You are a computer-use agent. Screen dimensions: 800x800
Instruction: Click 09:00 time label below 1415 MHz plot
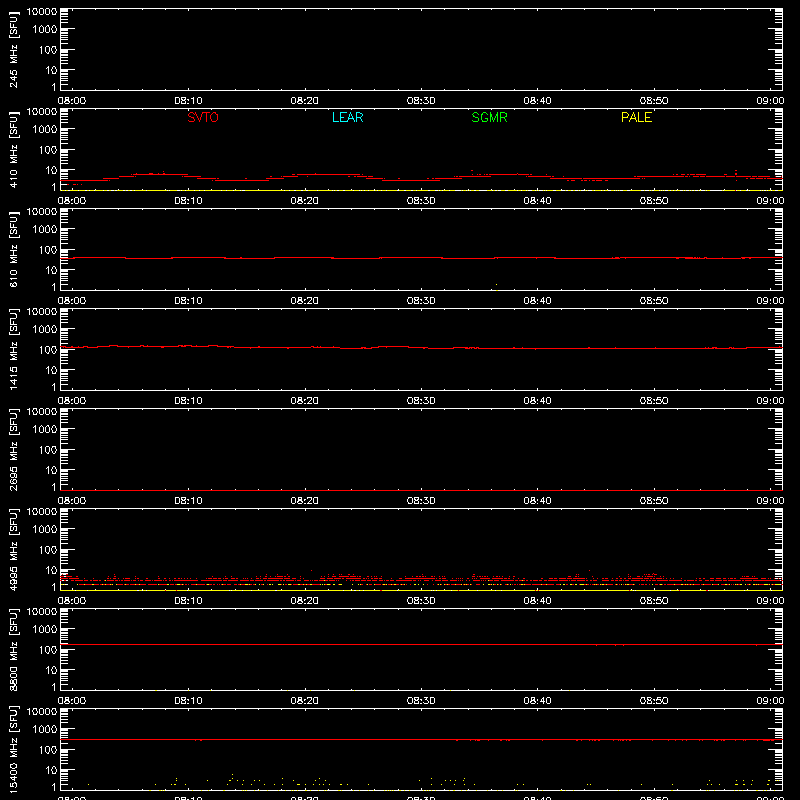(x=770, y=401)
